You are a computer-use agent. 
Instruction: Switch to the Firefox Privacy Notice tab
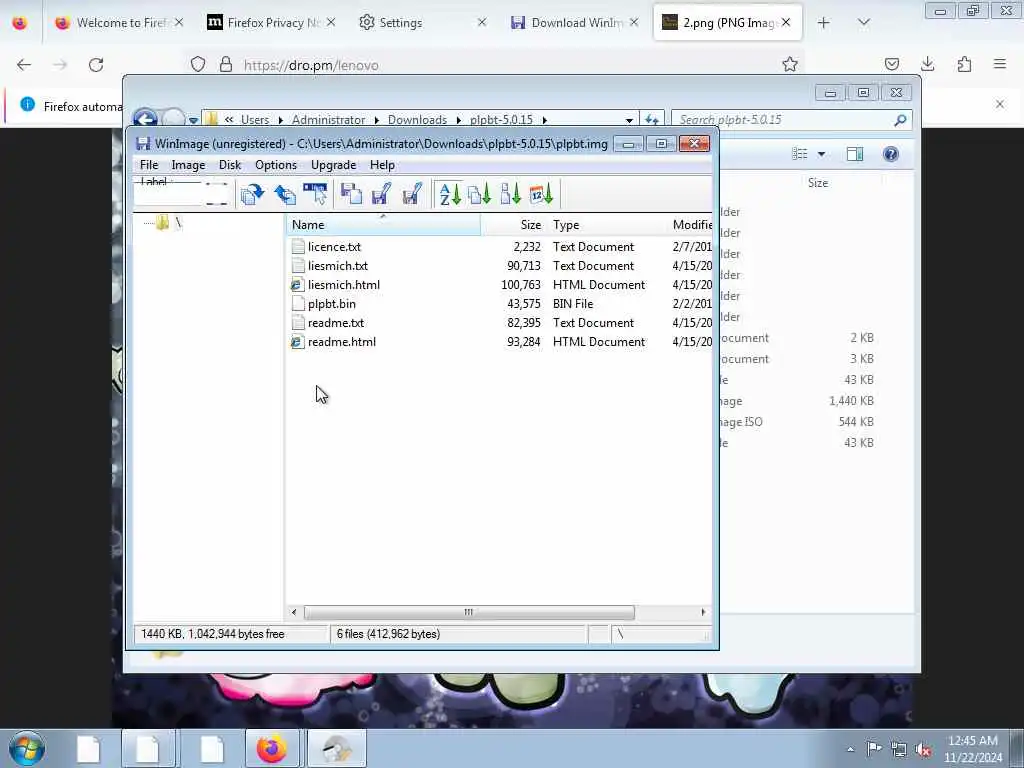[271, 23]
